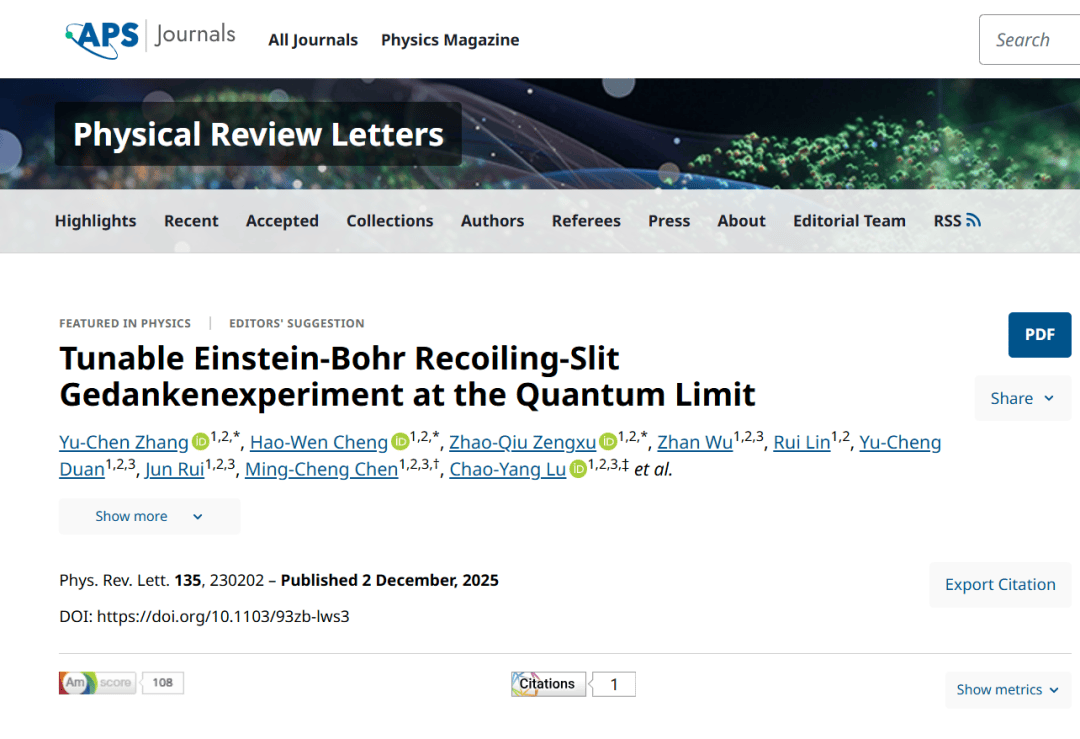Expand Show metrics panel

[1008, 690]
